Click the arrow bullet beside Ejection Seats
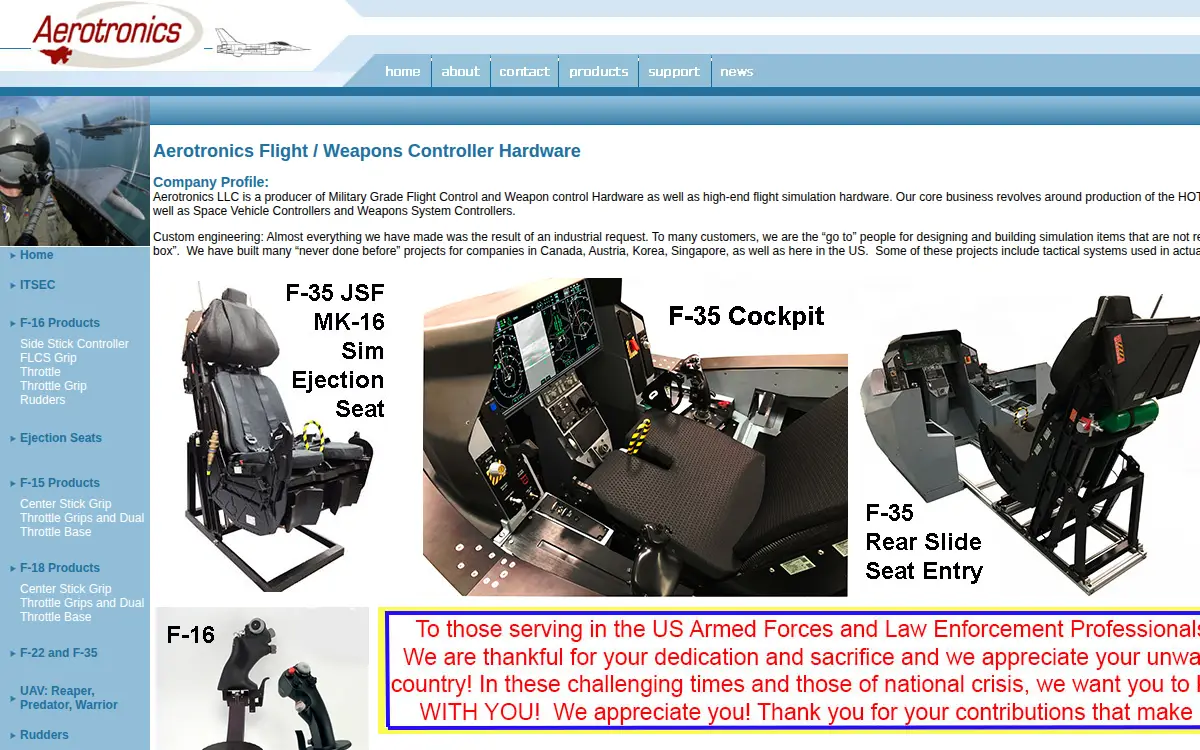This screenshot has height=750, width=1200. tap(13, 439)
